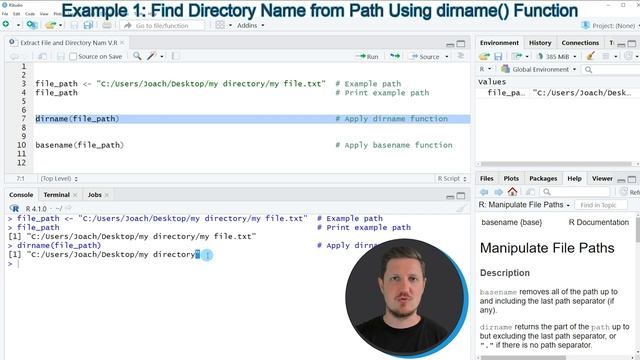Click the compile report notebook icon
The height and width of the screenshot is (360, 640).
pos(176,56)
